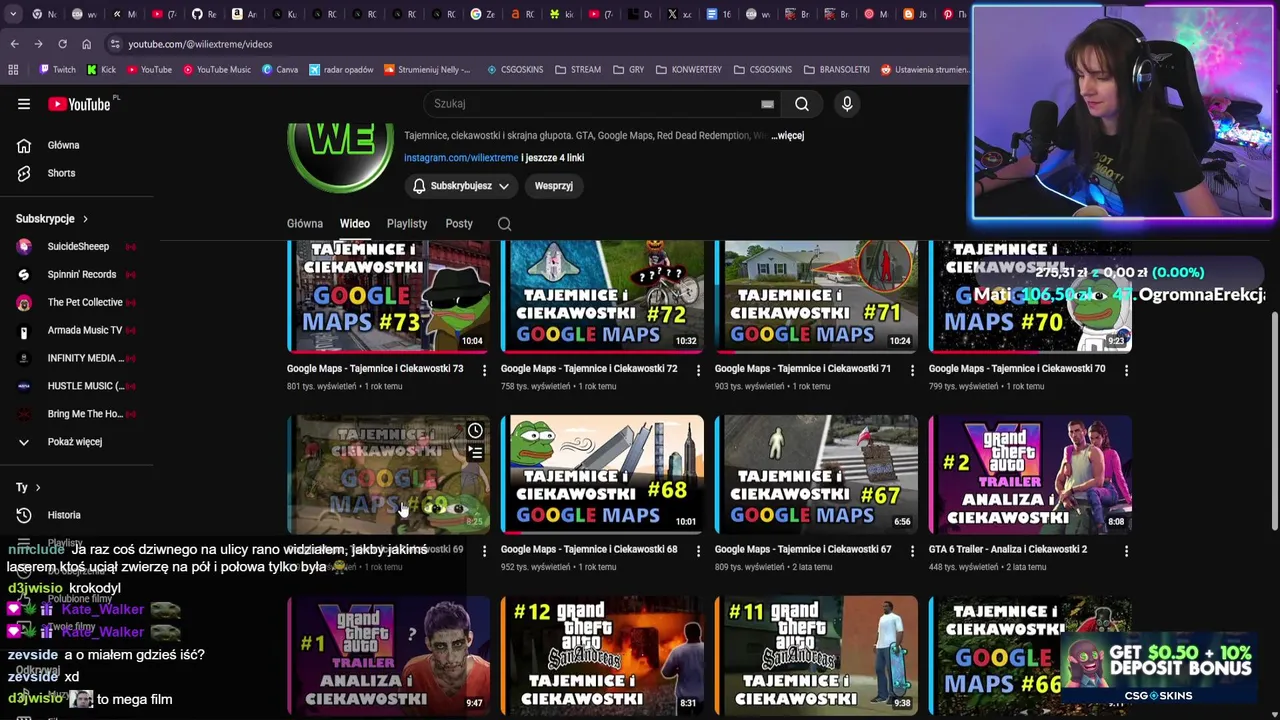Open Google Maps #72 video thumbnail
The height and width of the screenshot is (720, 1280).
(x=603, y=296)
